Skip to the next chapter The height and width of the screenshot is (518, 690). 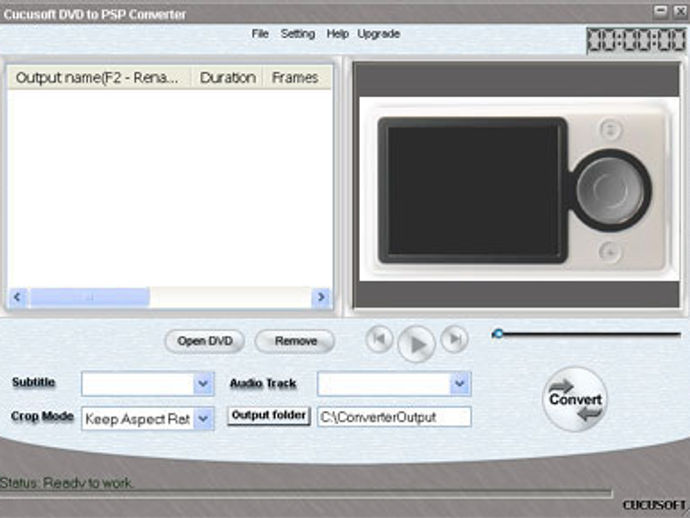point(454,339)
